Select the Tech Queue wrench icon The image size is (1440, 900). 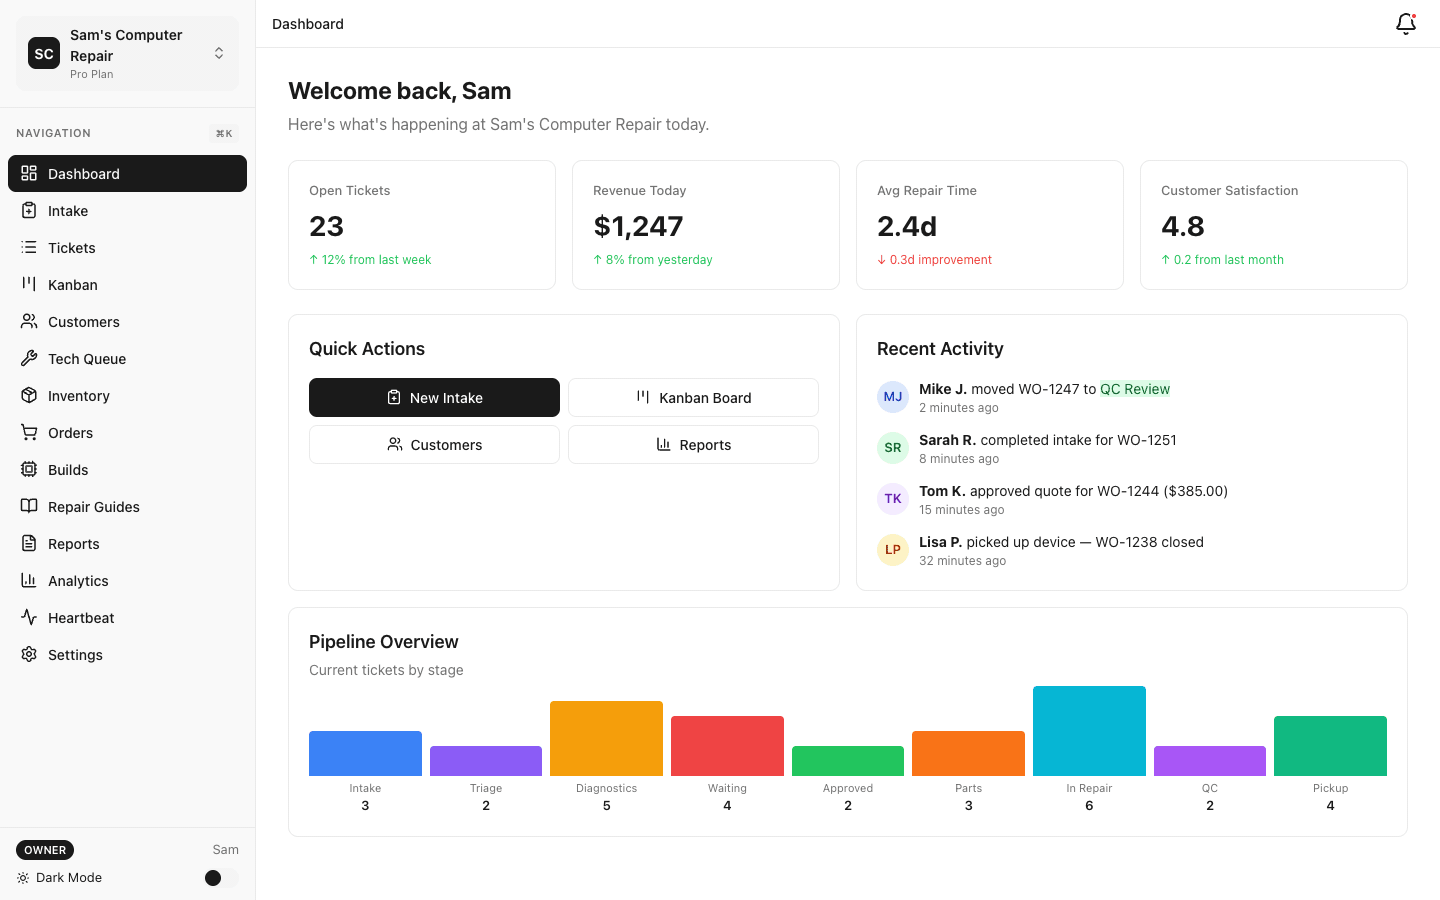[30, 358]
